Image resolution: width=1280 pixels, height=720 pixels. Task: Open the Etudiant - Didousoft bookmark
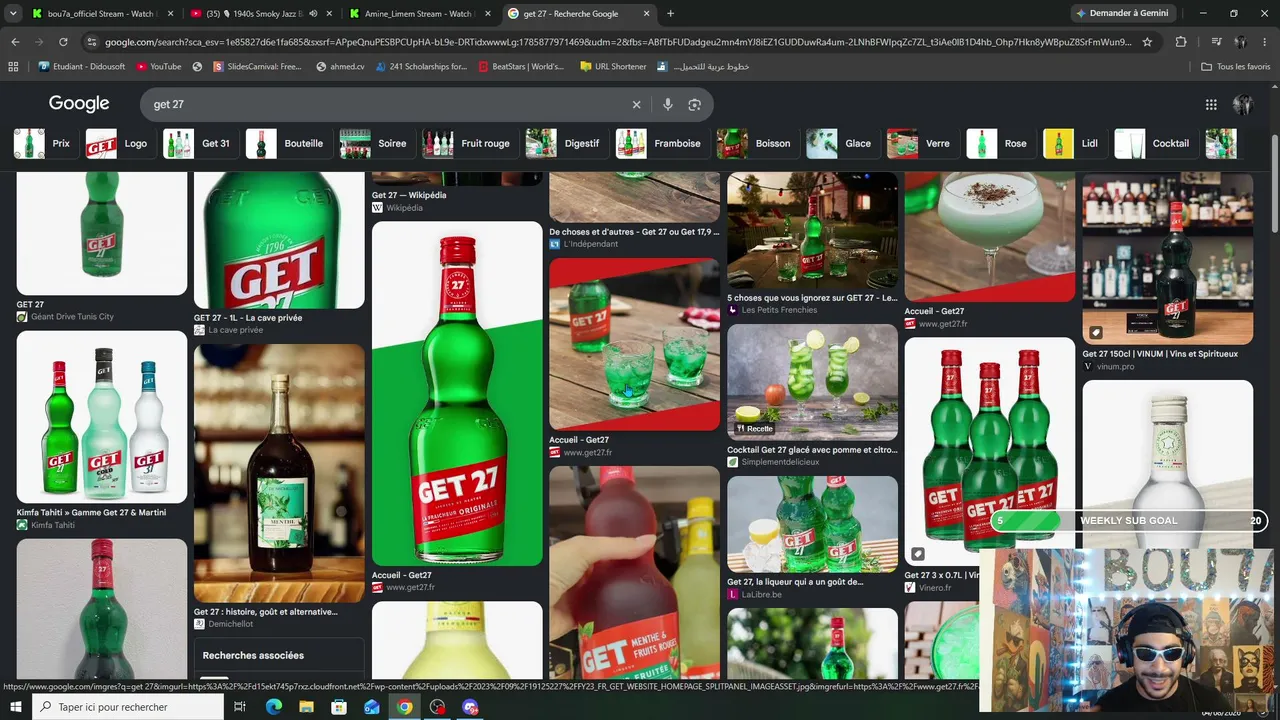84,67
